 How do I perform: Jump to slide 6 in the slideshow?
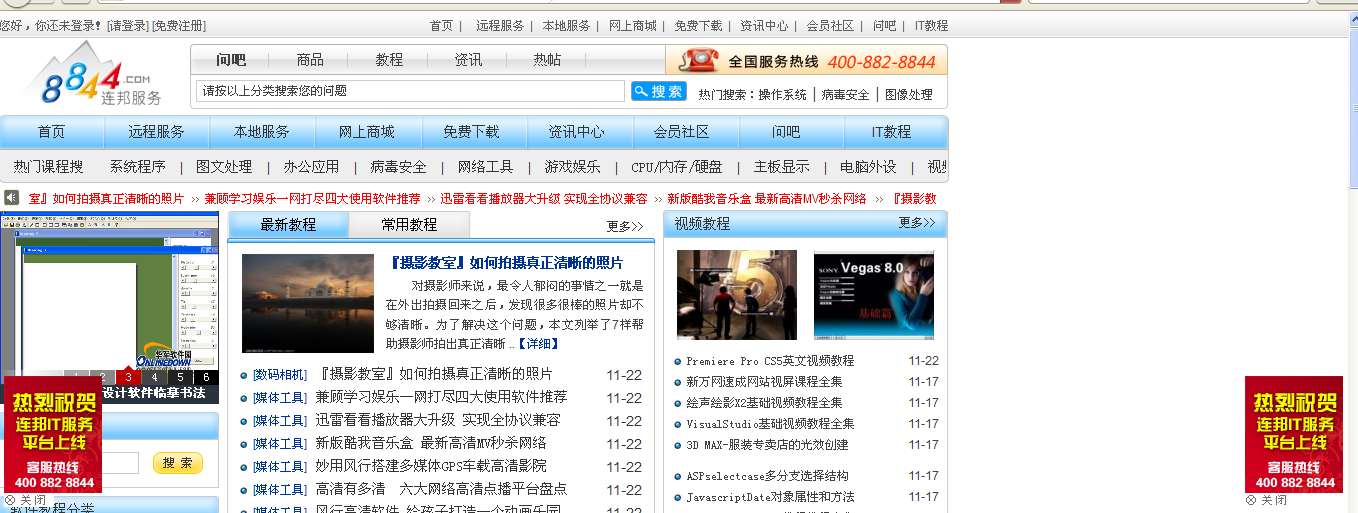pos(206,377)
